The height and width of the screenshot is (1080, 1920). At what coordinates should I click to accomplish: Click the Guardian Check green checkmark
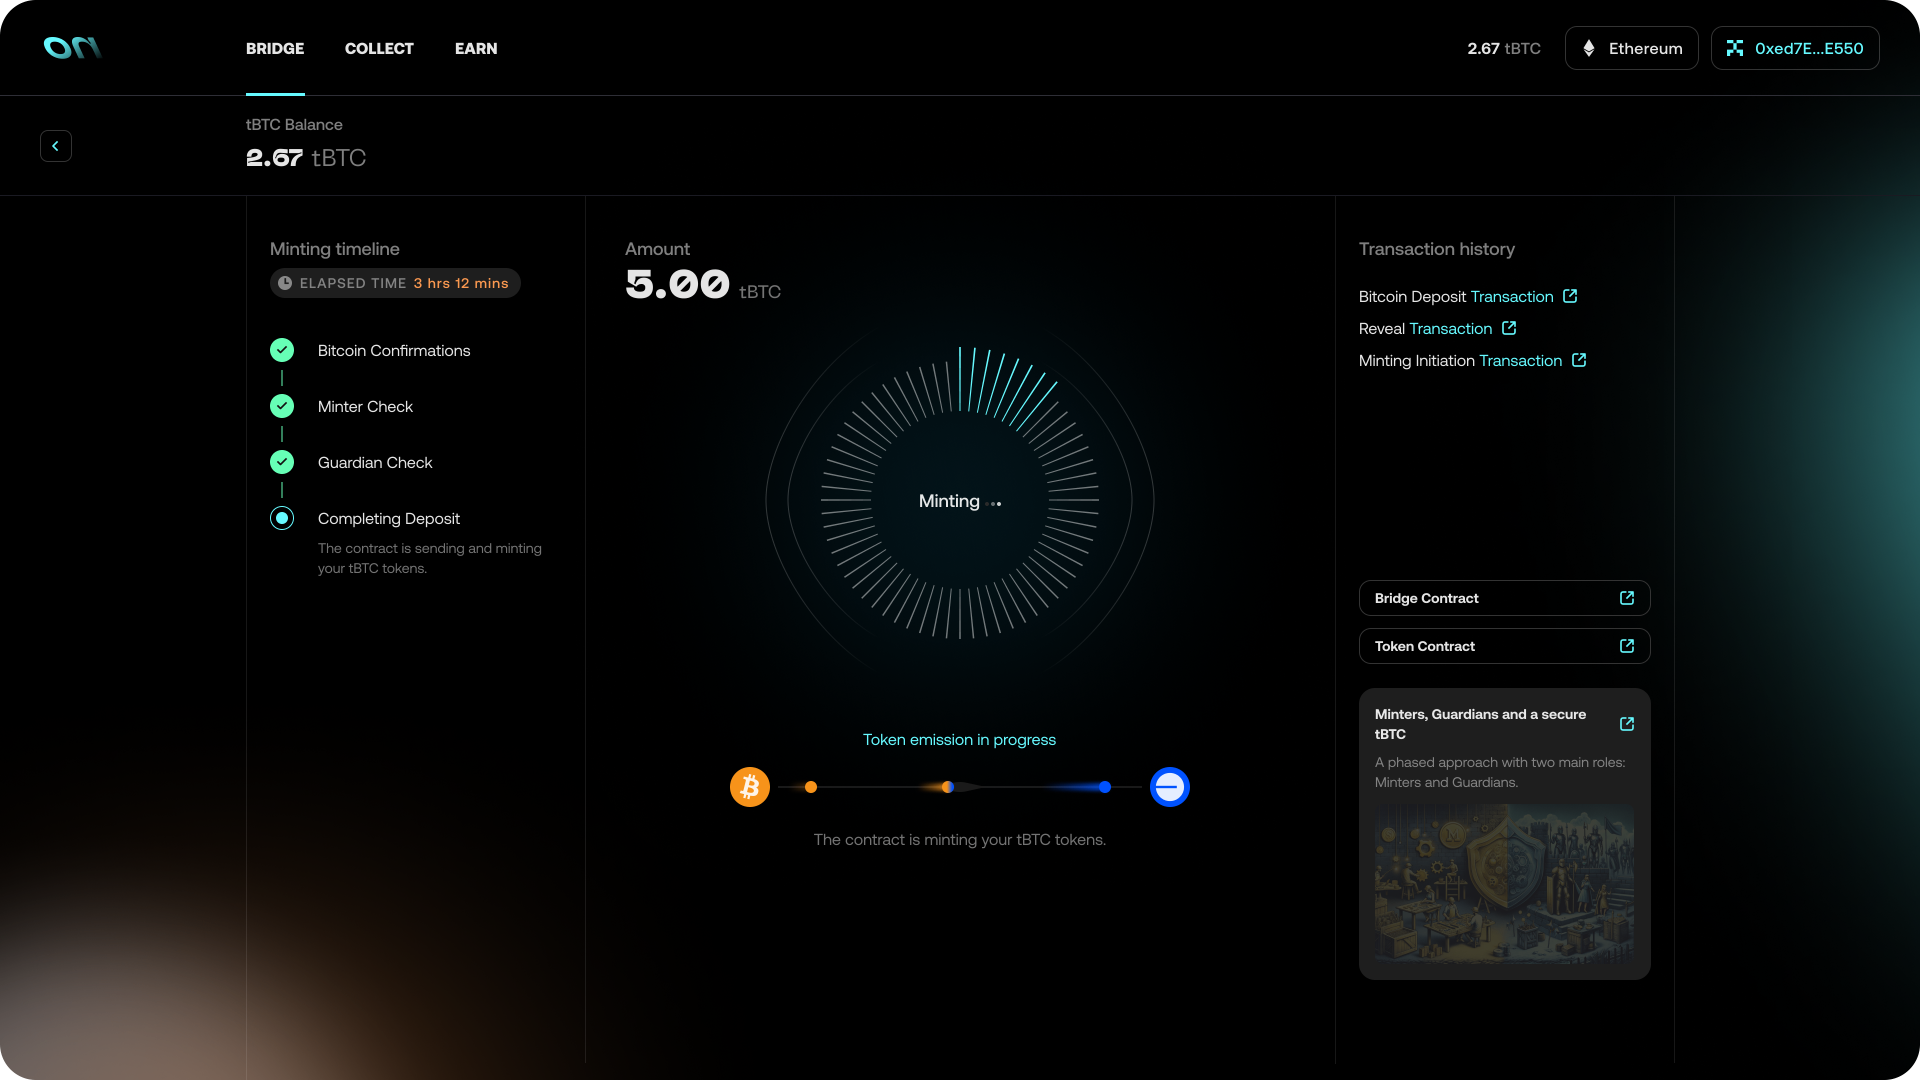[282, 462]
